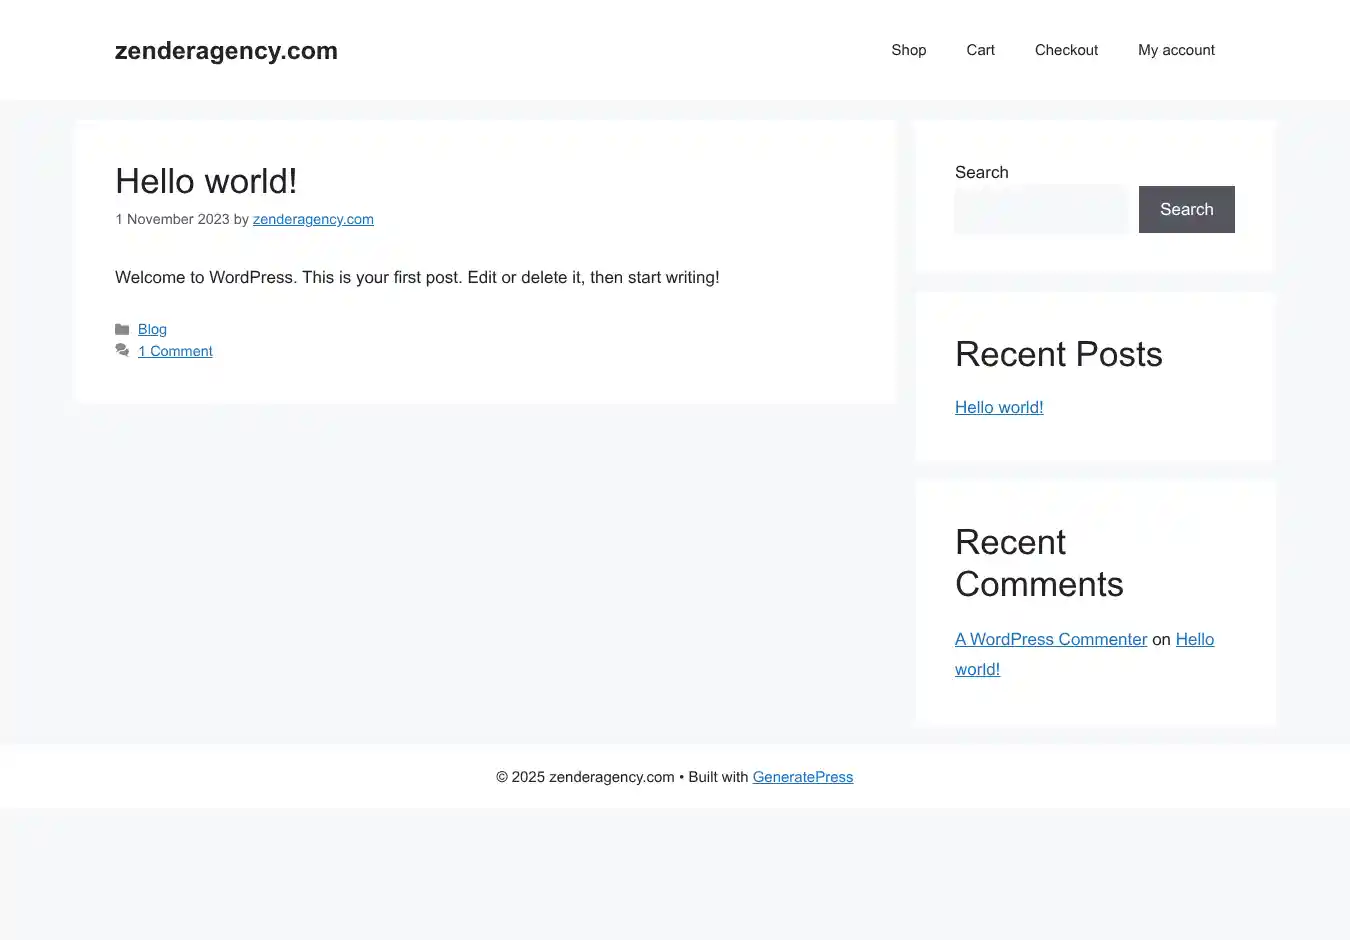Open the Hello world! post title
The image size is (1350, 940).
coord(206,181)
